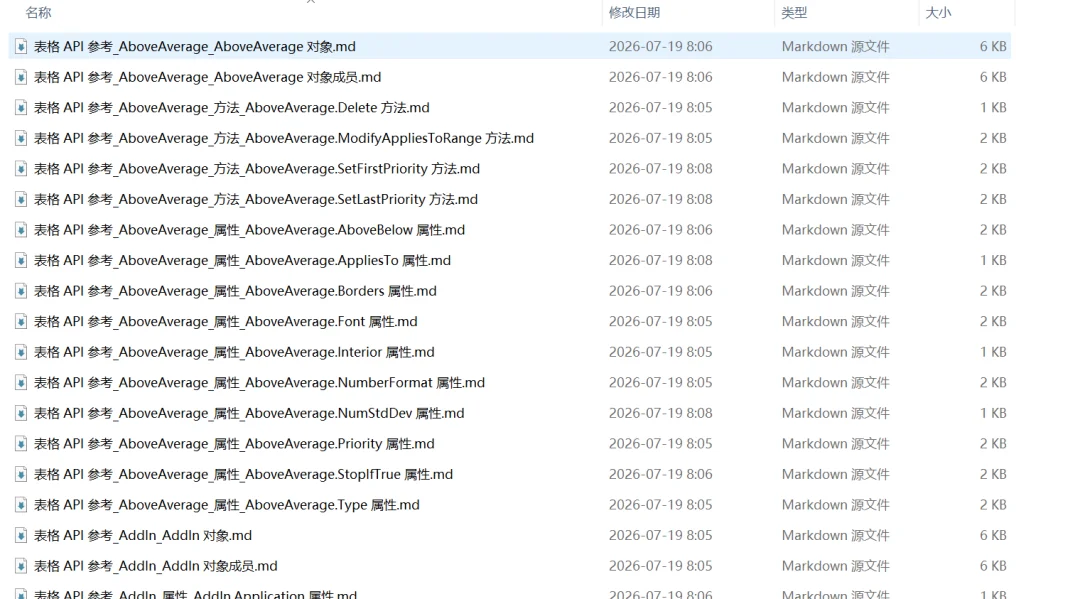Viewport: 1080px width, 599px height.
Task: Click file icon for AddIn_AddIn 对象成员.md
Action: click(x=21, y=566)
